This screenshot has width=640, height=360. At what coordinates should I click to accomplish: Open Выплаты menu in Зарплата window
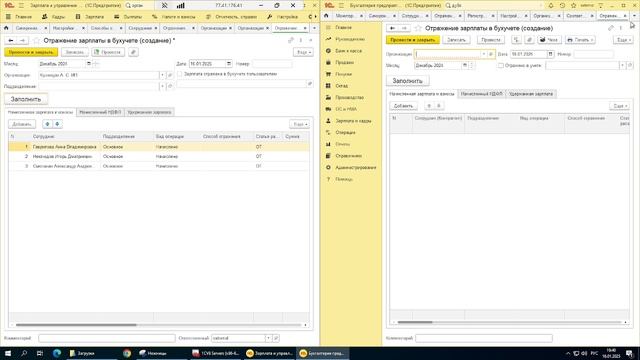coord(128,17)
